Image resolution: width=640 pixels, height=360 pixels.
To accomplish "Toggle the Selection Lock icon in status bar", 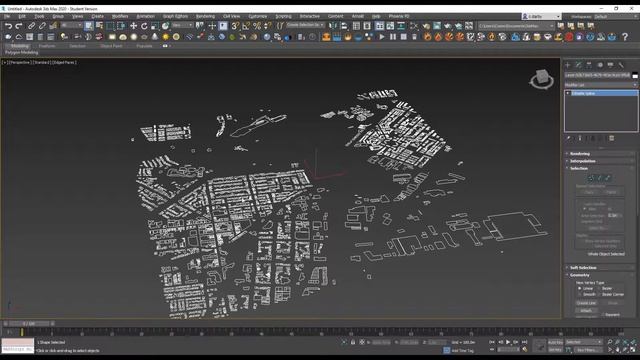I will (353, 342).
